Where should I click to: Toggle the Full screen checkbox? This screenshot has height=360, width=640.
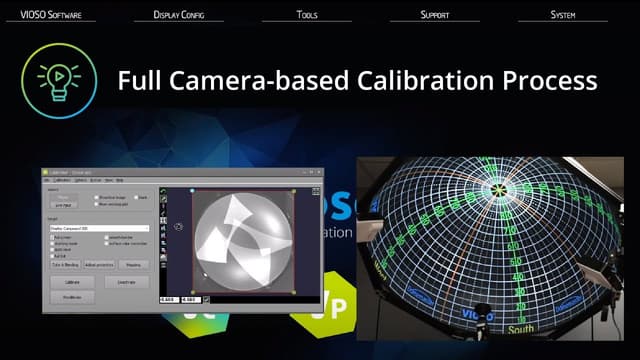point(52,237)
